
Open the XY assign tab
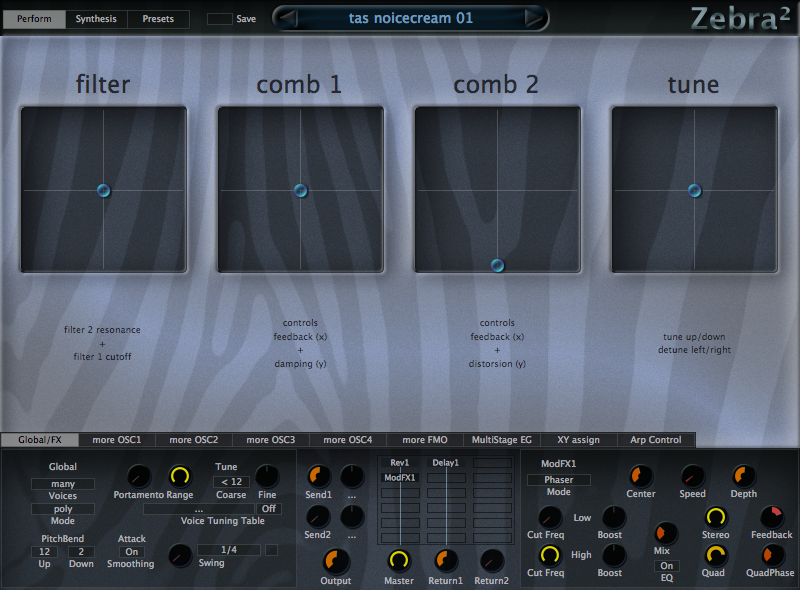[579, 440]
